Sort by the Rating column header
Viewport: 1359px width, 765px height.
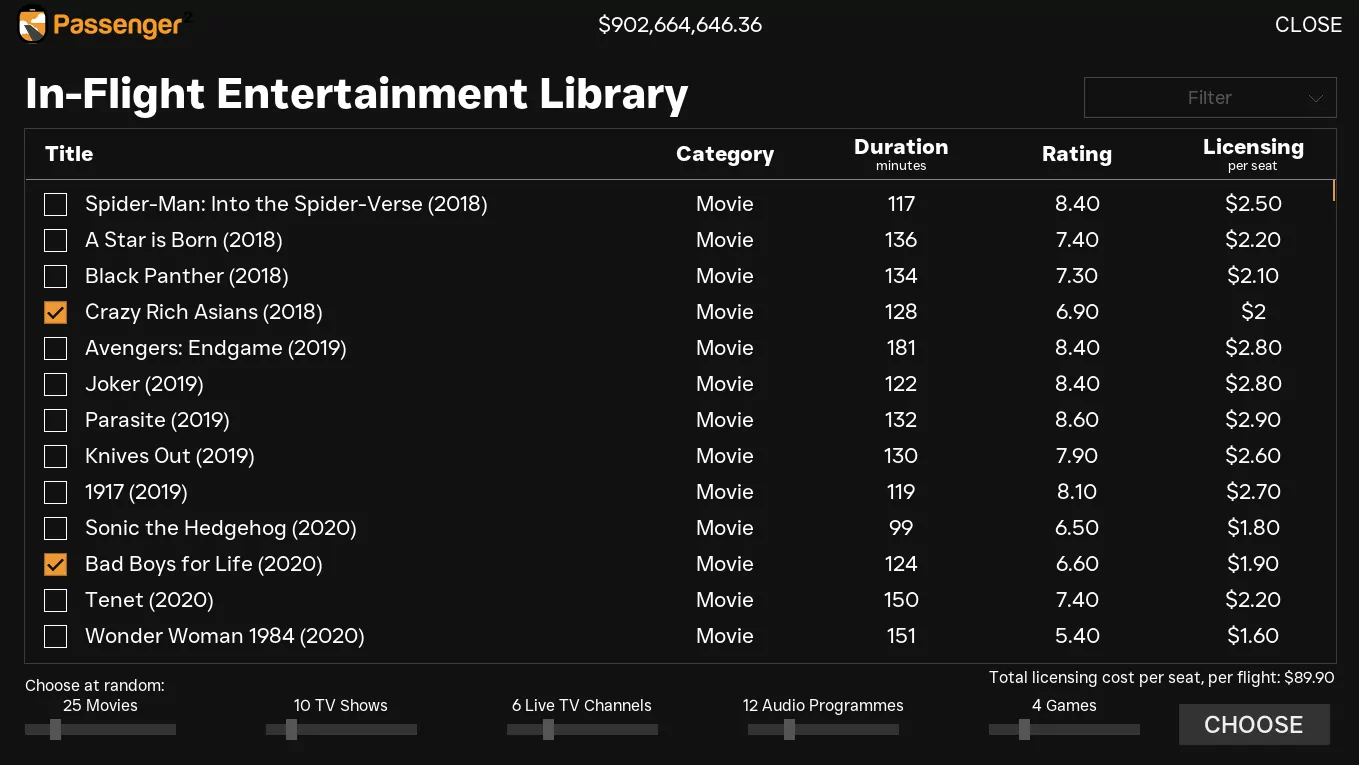[x=1076, y=154]
